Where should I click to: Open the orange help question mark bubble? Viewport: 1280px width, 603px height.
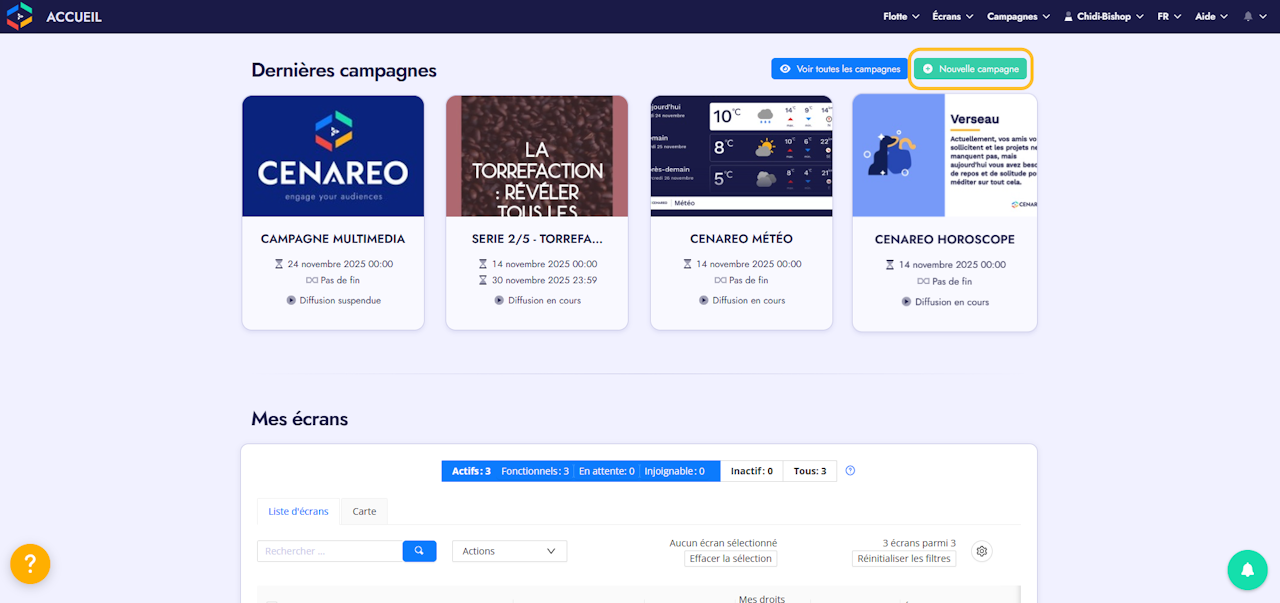tap(30, 563)
